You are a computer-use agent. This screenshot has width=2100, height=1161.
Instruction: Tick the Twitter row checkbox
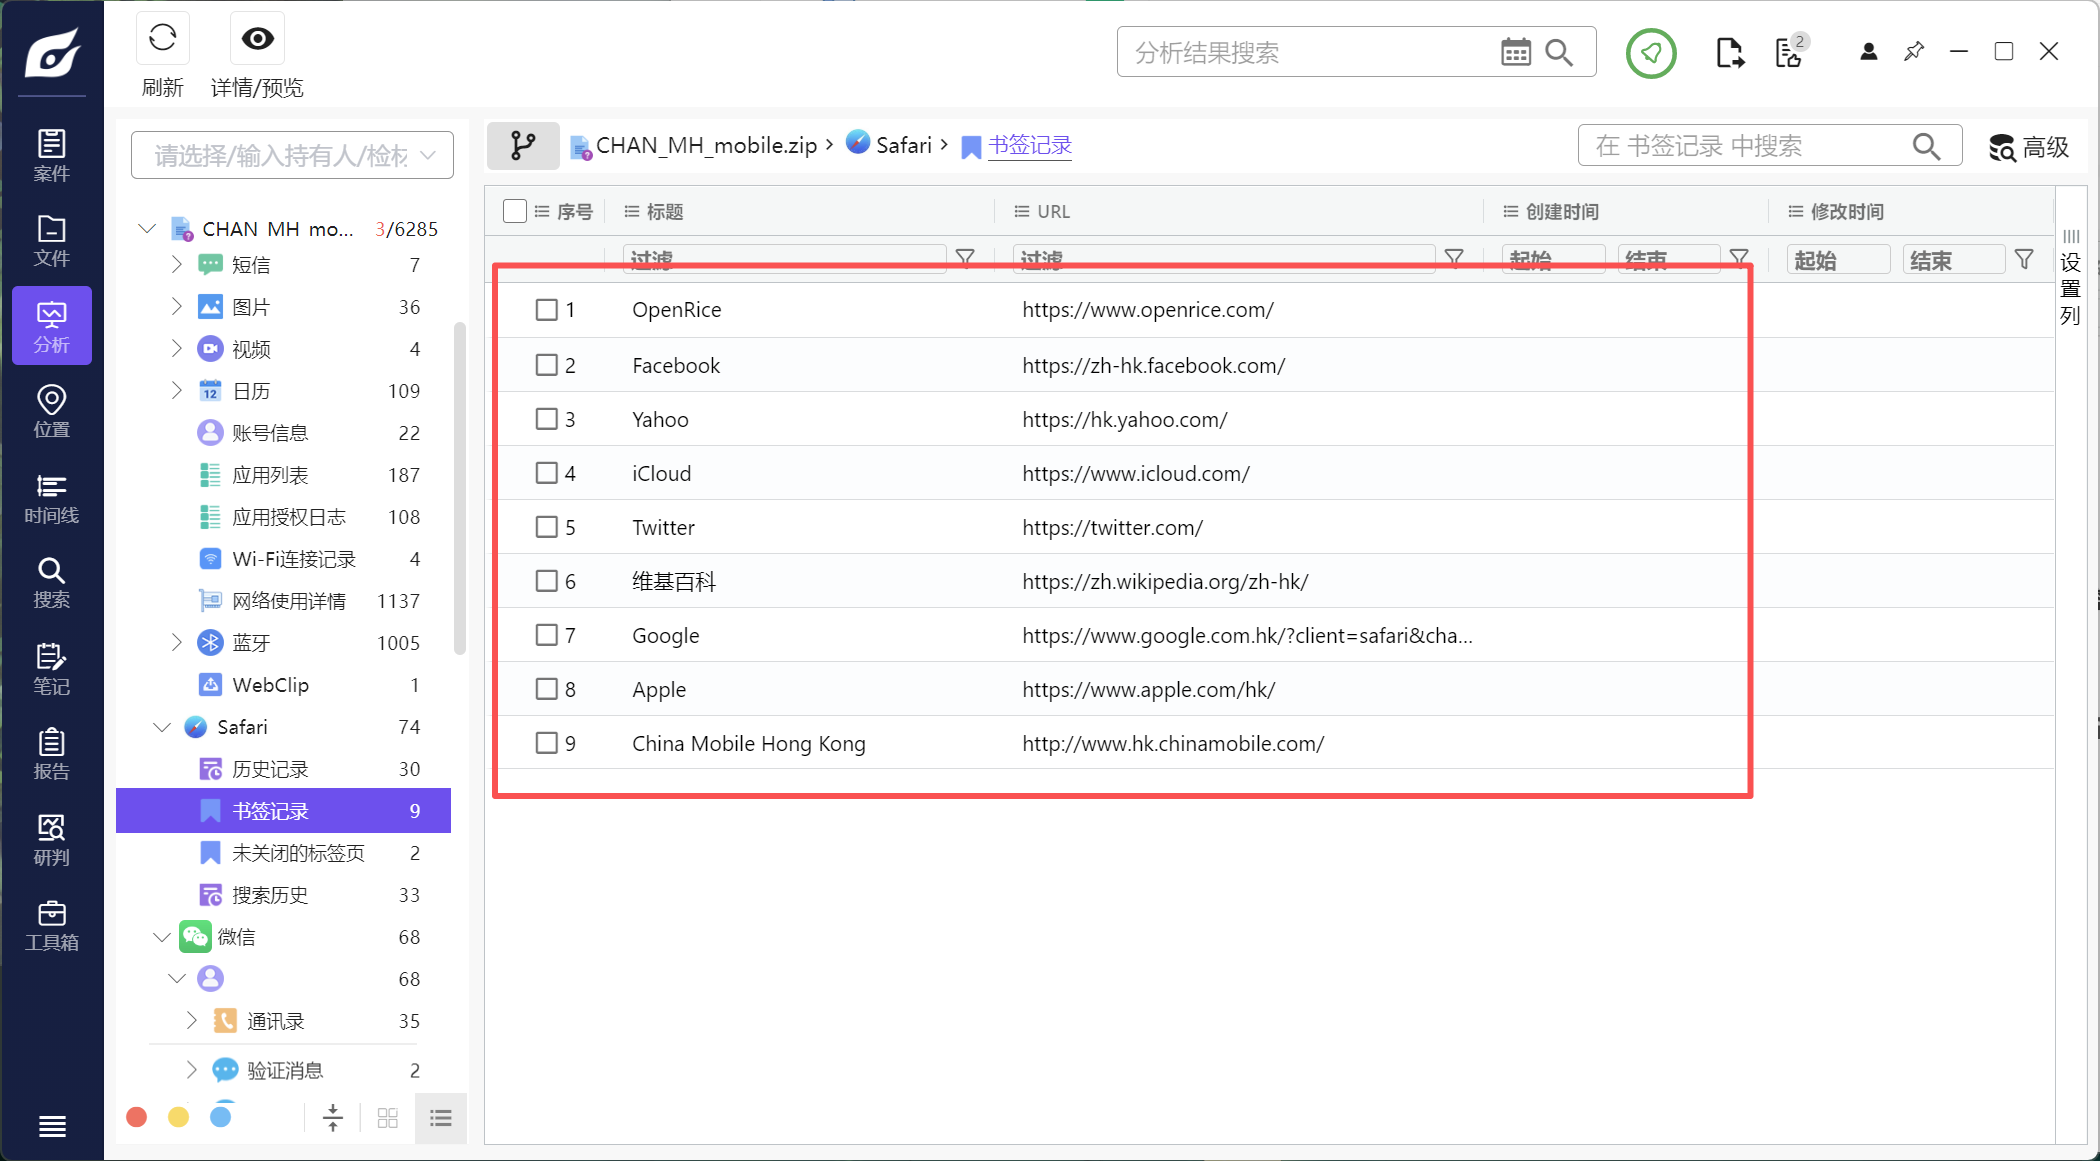coord(546,527)
